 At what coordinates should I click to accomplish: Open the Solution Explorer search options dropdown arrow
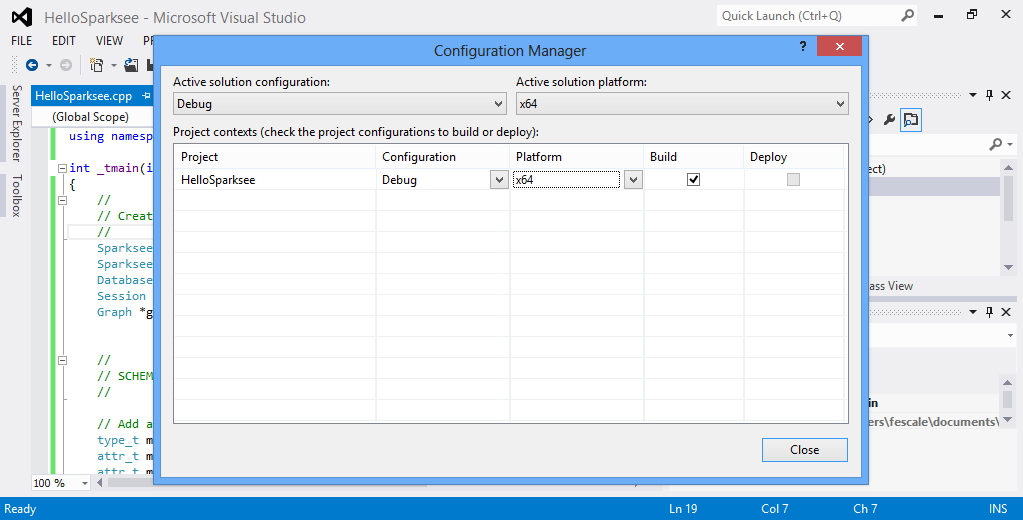1010,145
